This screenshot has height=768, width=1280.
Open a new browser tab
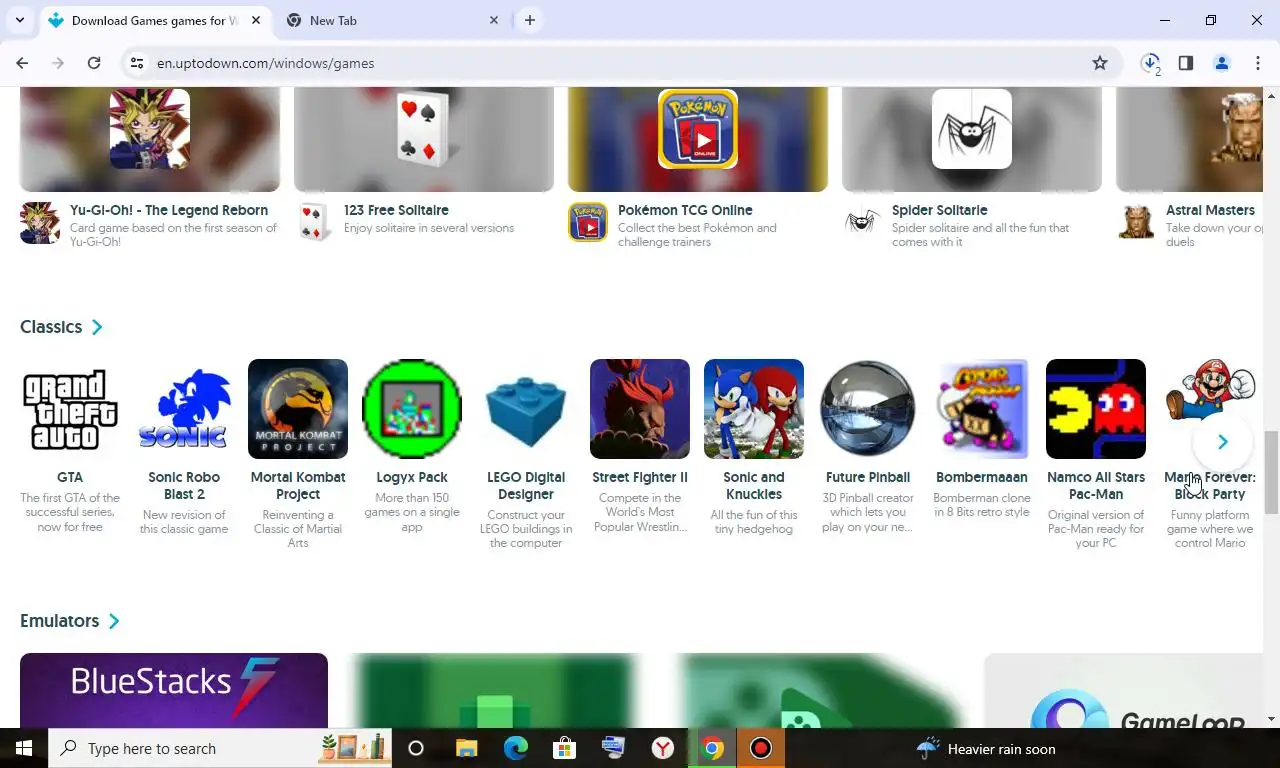pyautogui.click(x=530, y=20)
